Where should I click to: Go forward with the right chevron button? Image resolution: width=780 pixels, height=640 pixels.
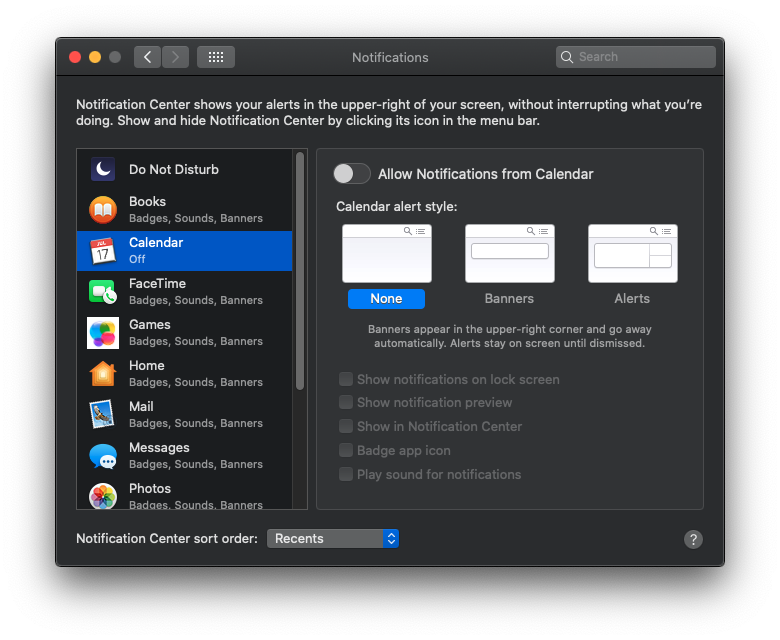(x=176, y=57)
